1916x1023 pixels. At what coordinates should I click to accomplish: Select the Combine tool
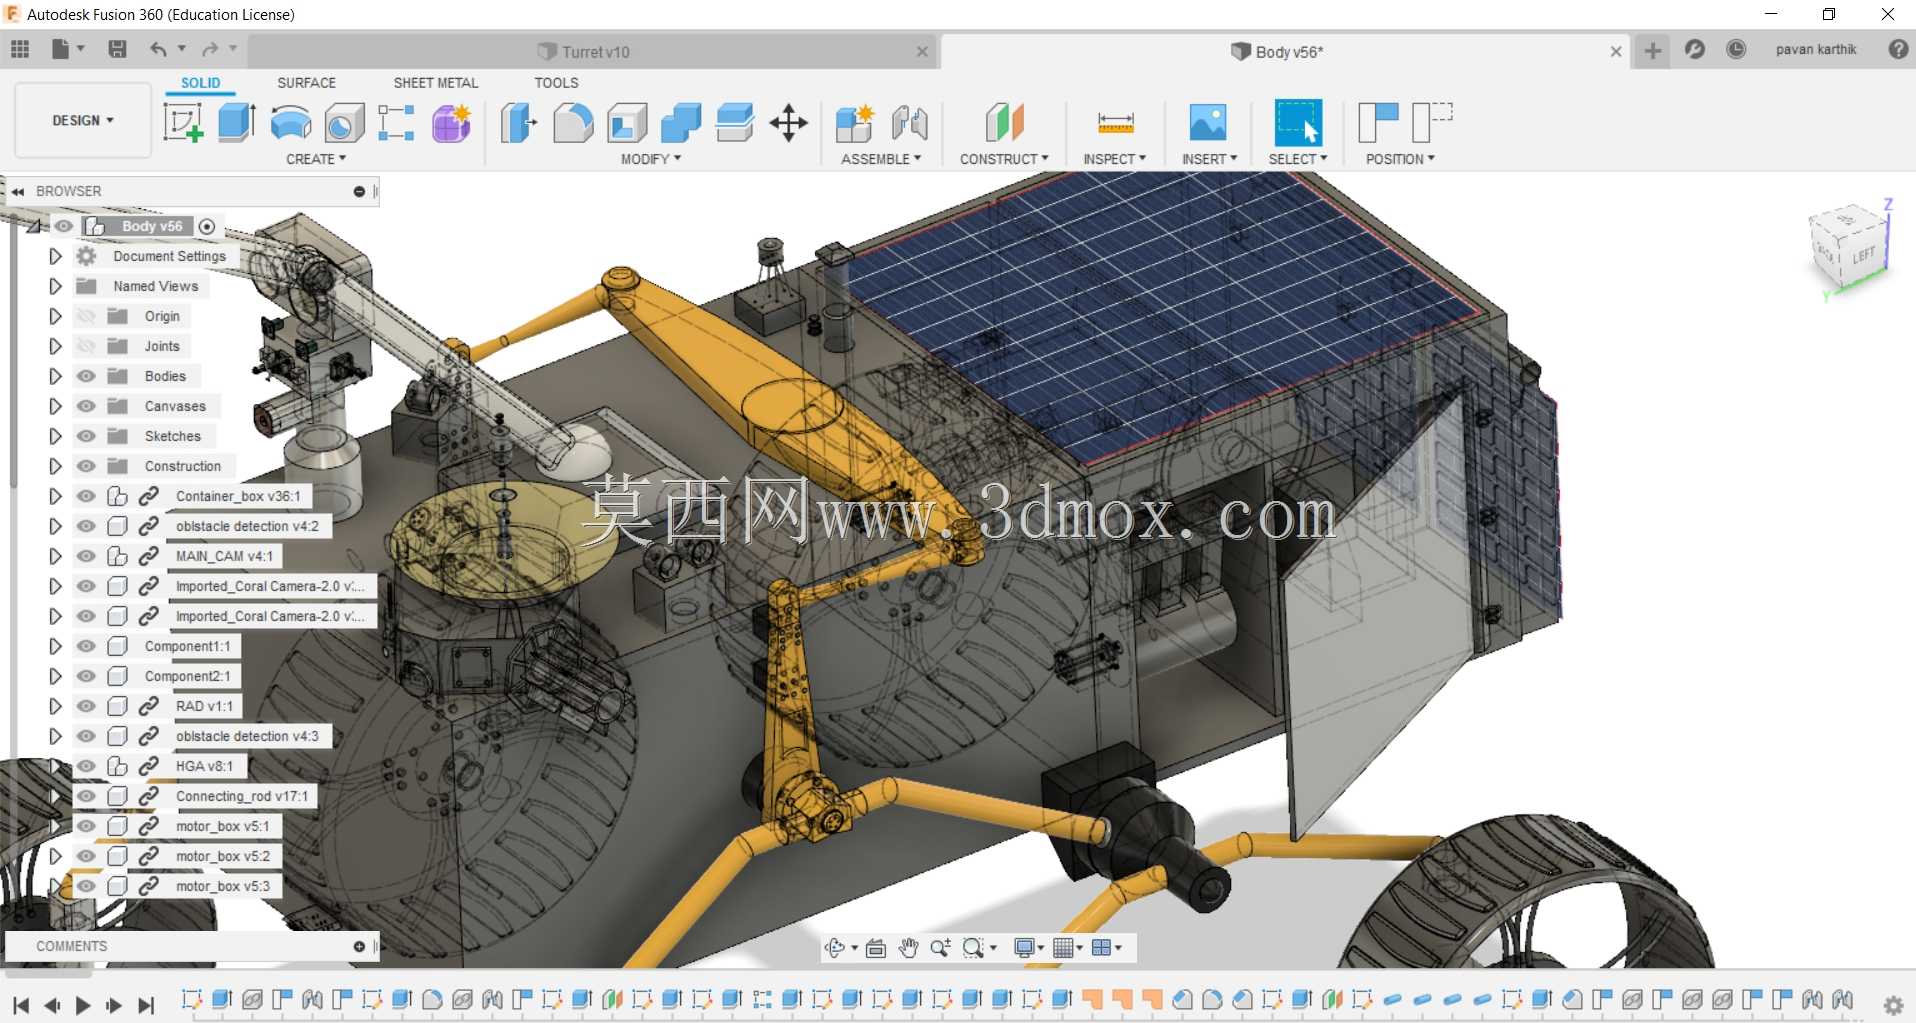[x=681, y=123]
